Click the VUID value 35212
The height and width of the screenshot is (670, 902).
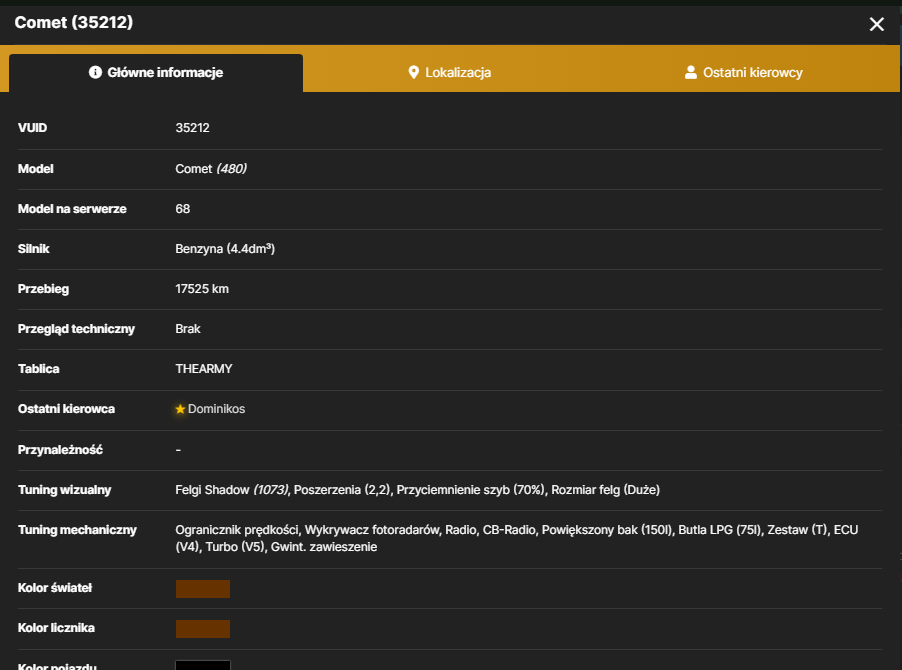click(192, 128)
